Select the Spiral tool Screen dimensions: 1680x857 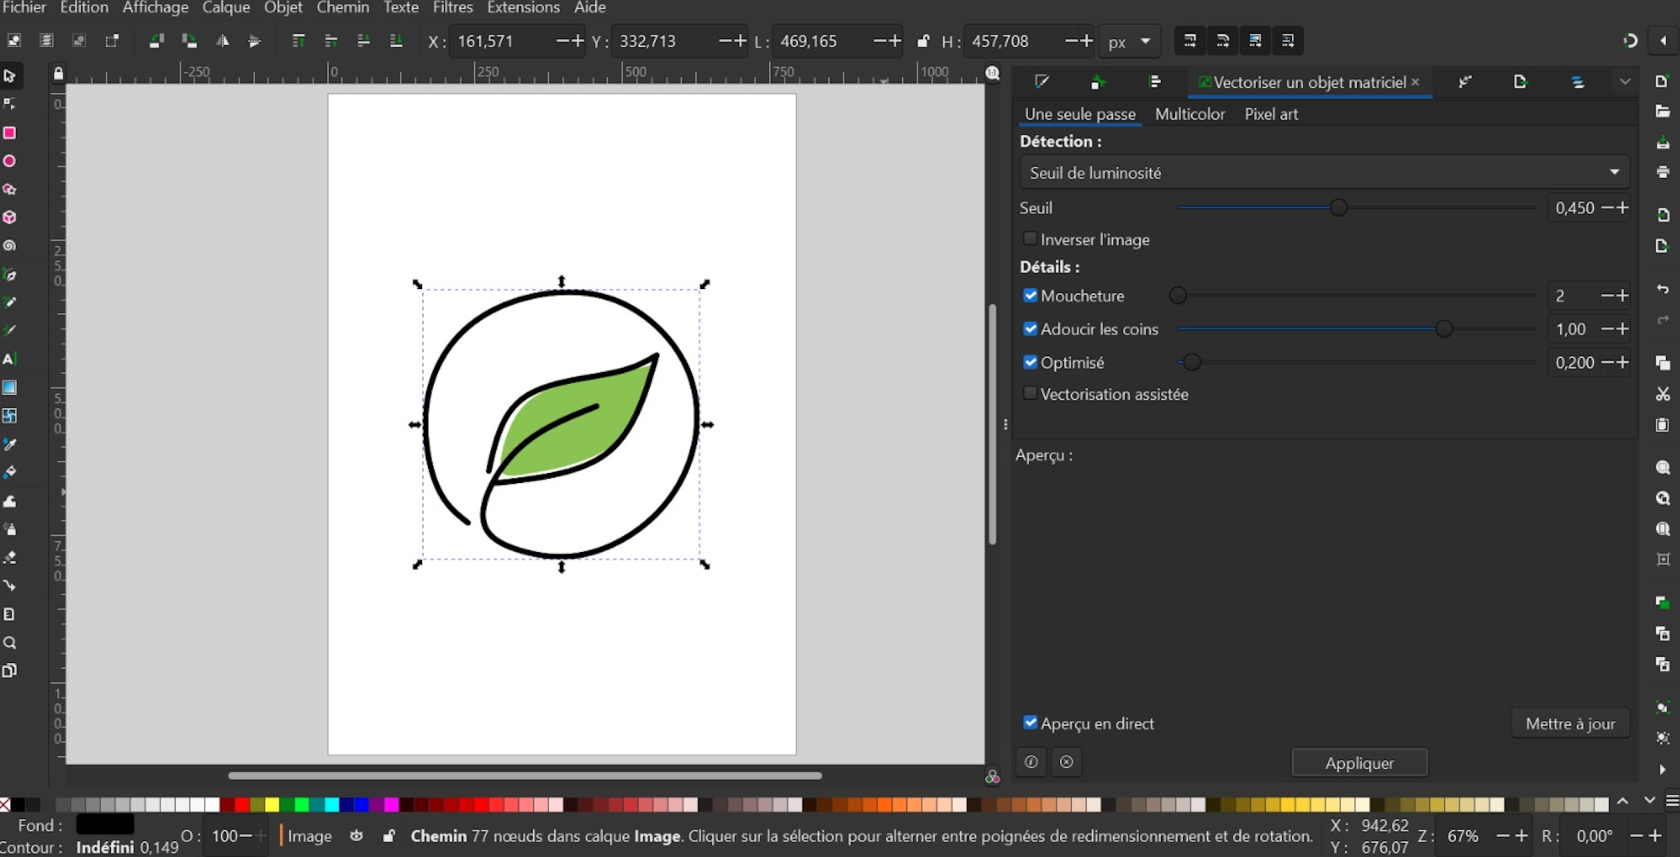tap(10, 246)
